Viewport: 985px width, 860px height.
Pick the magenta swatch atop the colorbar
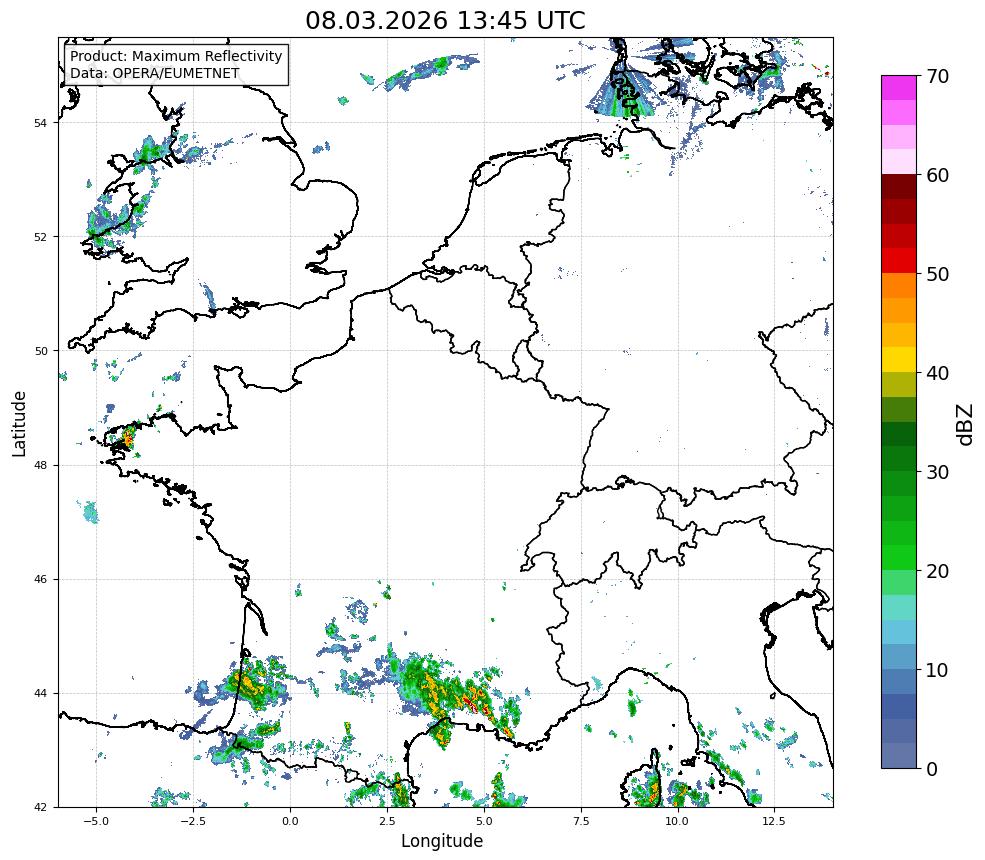point(899,88)
